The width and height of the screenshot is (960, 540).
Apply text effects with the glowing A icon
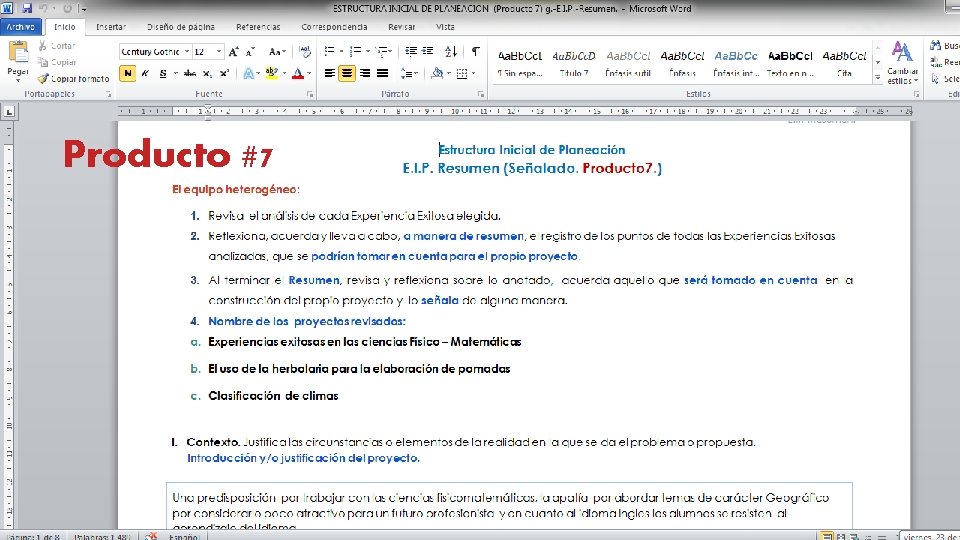(x=248, y=73)
